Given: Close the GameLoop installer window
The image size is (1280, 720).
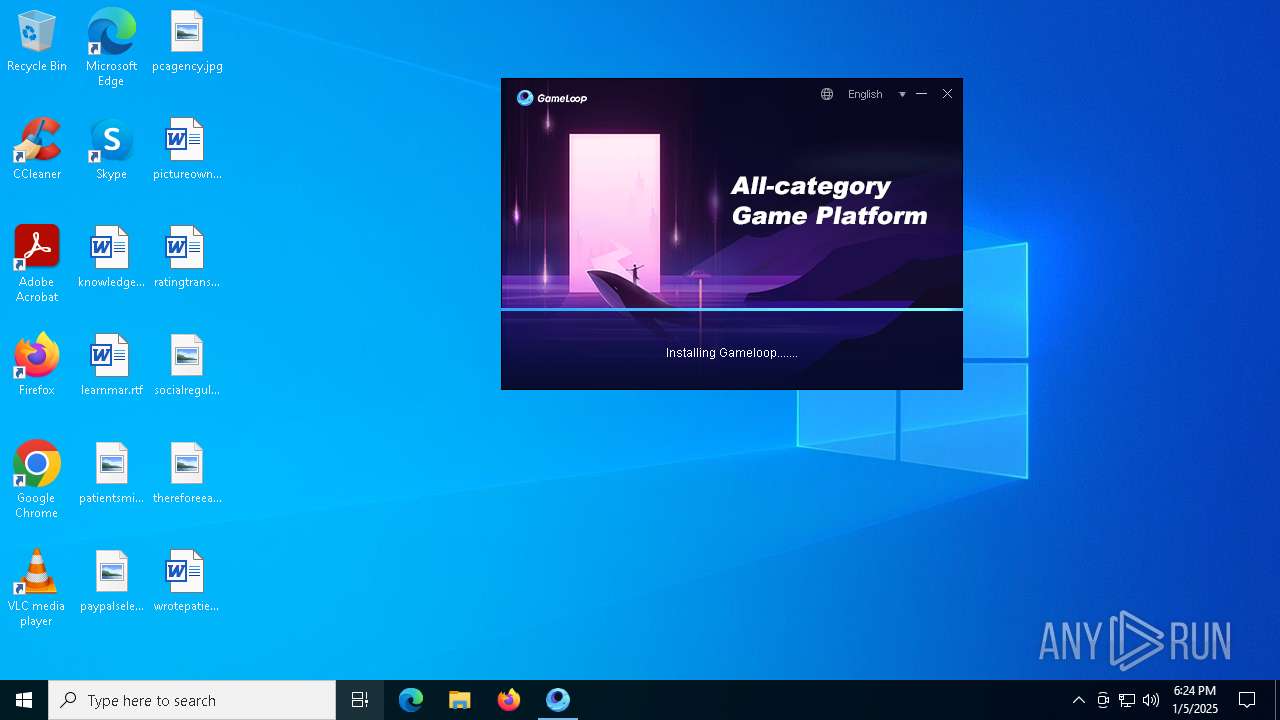Looking at the screenshot, I should [947, 94].
